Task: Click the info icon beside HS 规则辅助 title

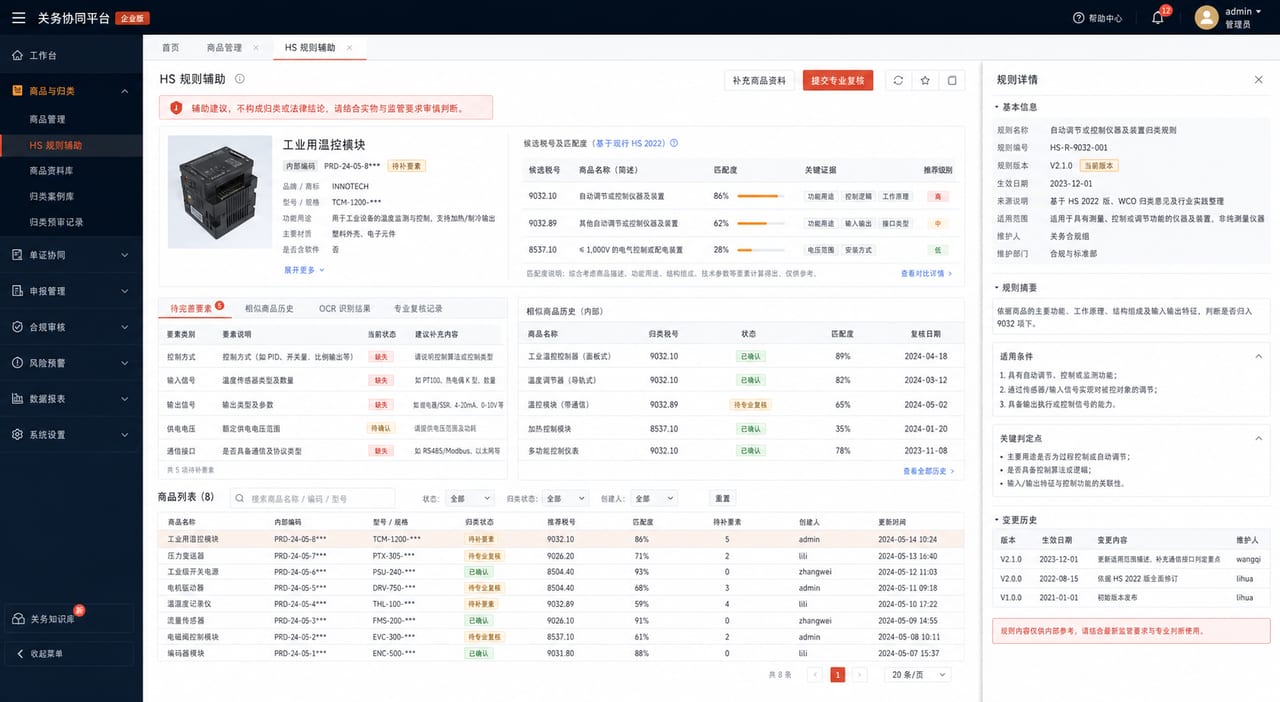Action: pyautogui.click(x=240, y=79)
